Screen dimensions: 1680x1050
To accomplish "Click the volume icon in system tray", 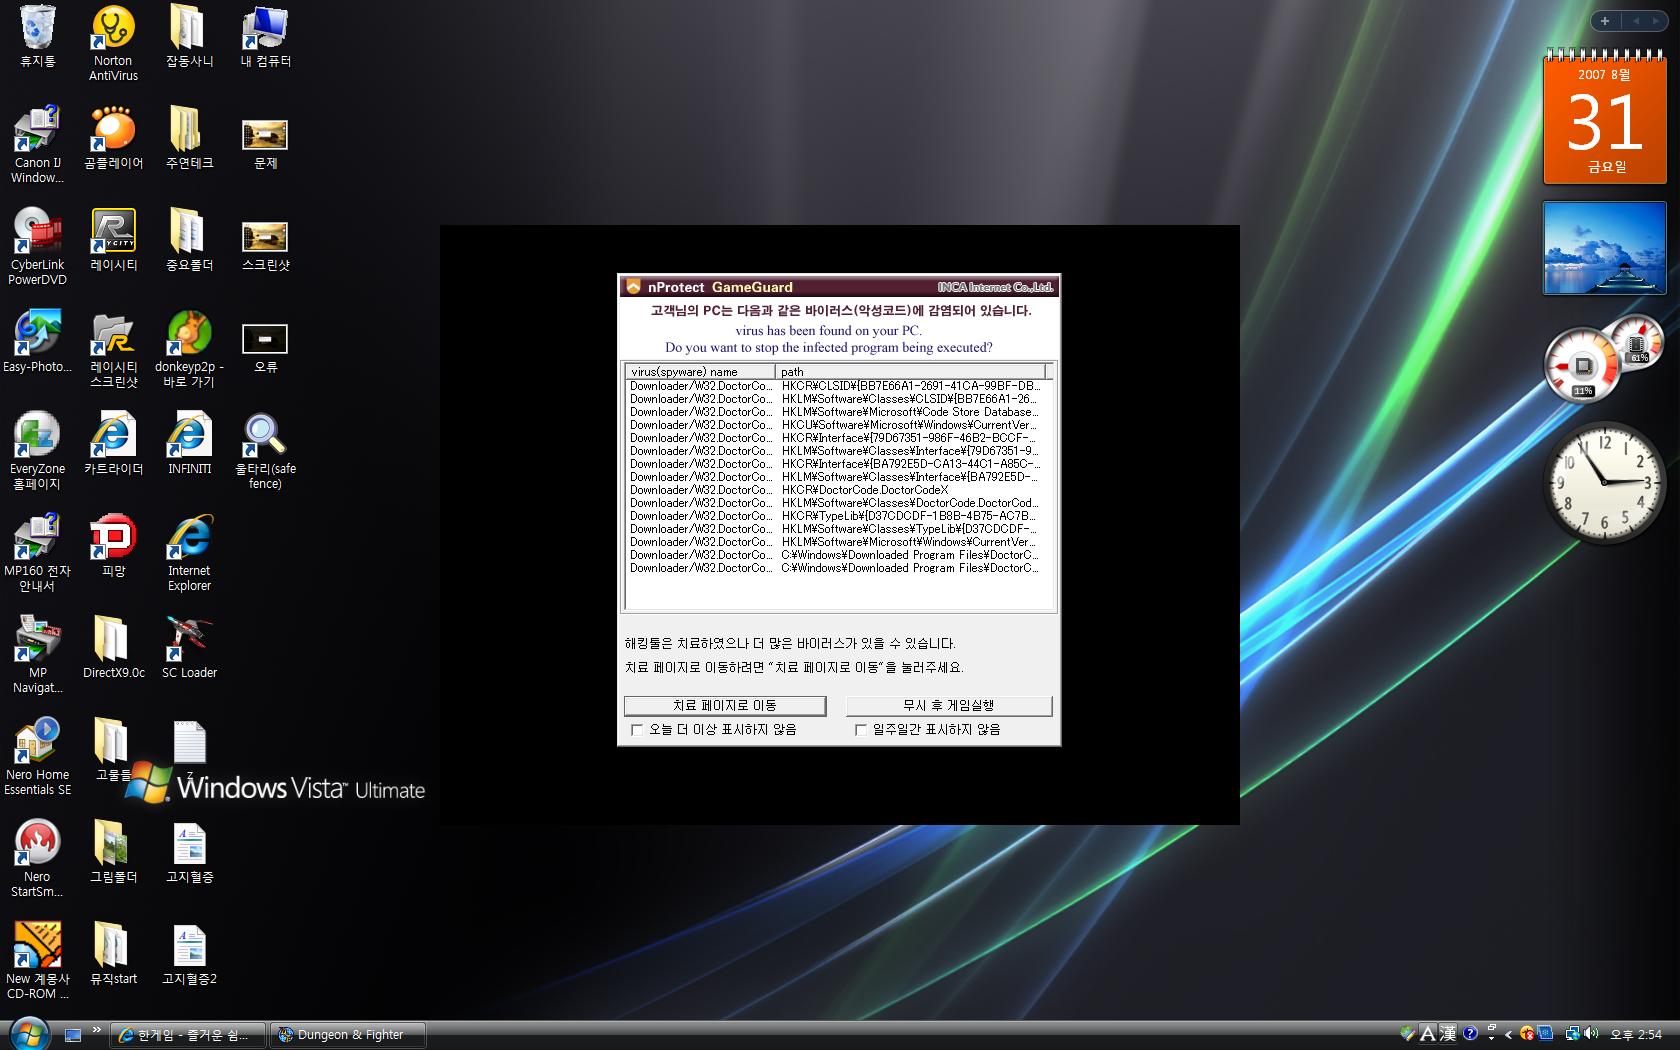I will (x=1591, y=1034).
